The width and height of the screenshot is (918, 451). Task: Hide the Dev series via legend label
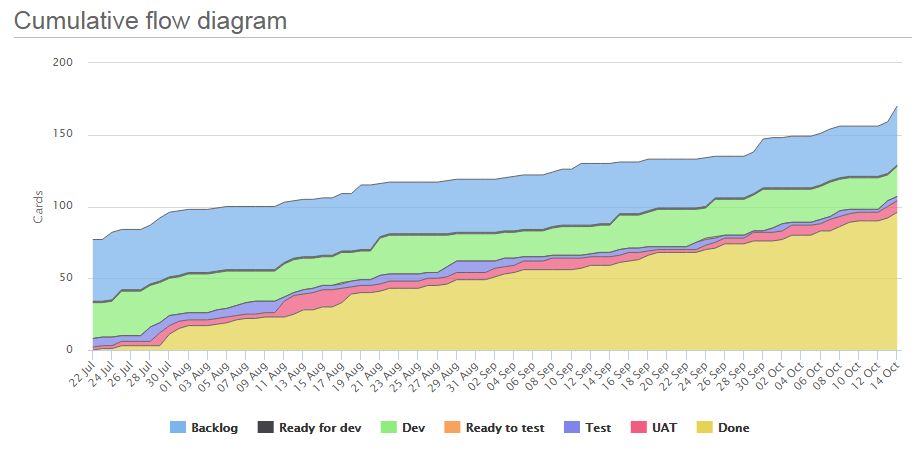(413, 428)
